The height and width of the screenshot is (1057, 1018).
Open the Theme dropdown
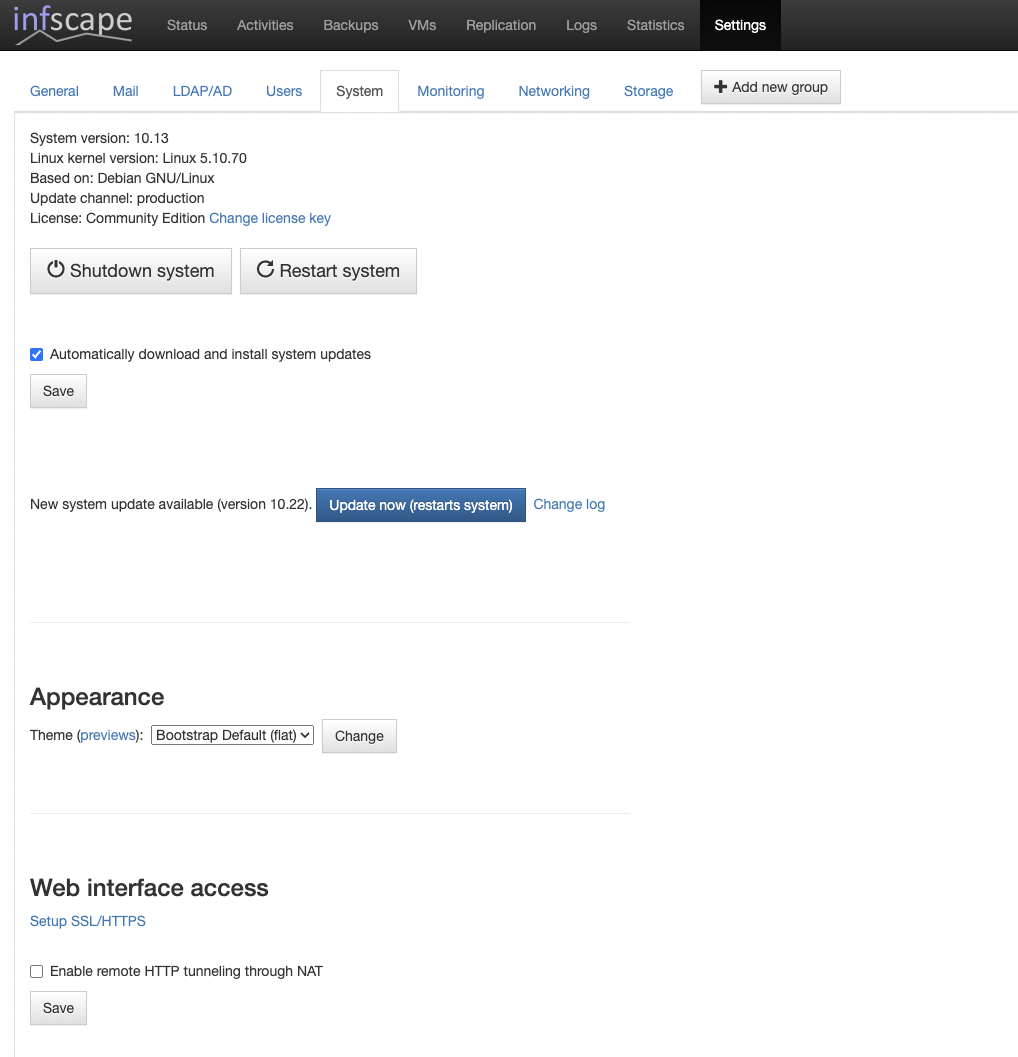click(x=232, y=735)
